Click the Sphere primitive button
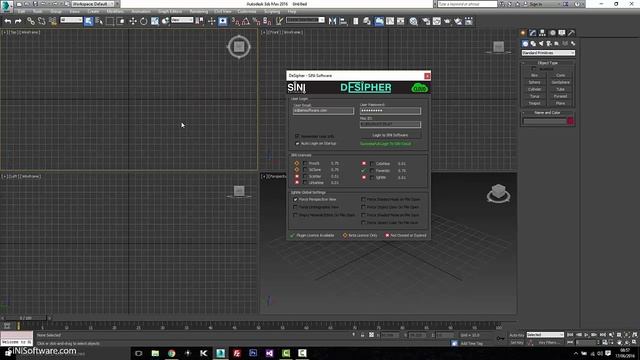640x360 pixels. [535, 82]
